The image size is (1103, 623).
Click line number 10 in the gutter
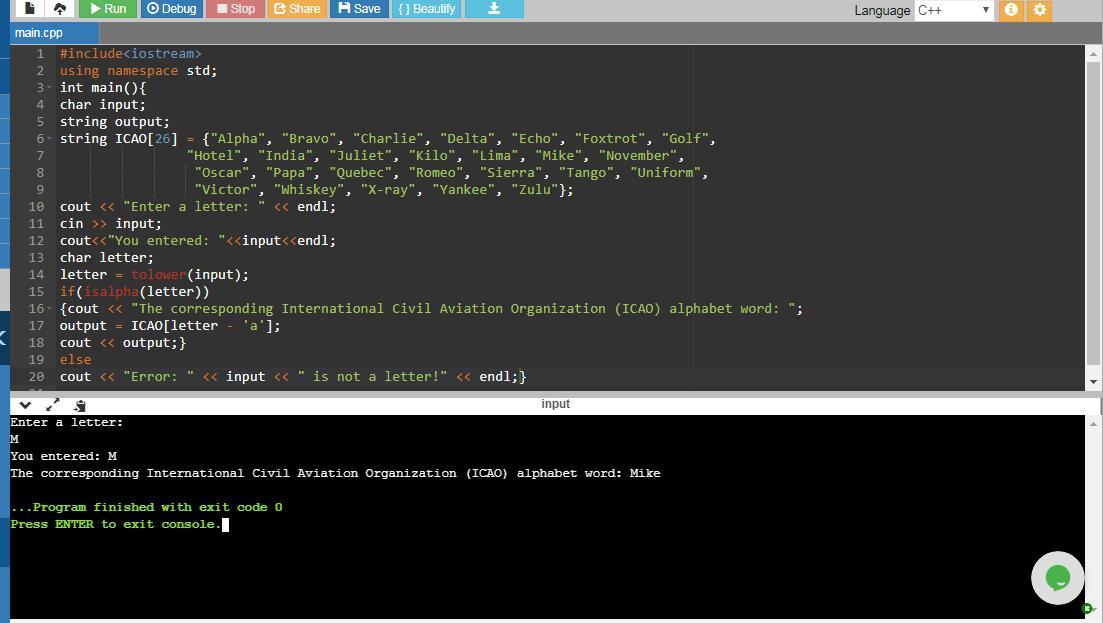[36, 207]
